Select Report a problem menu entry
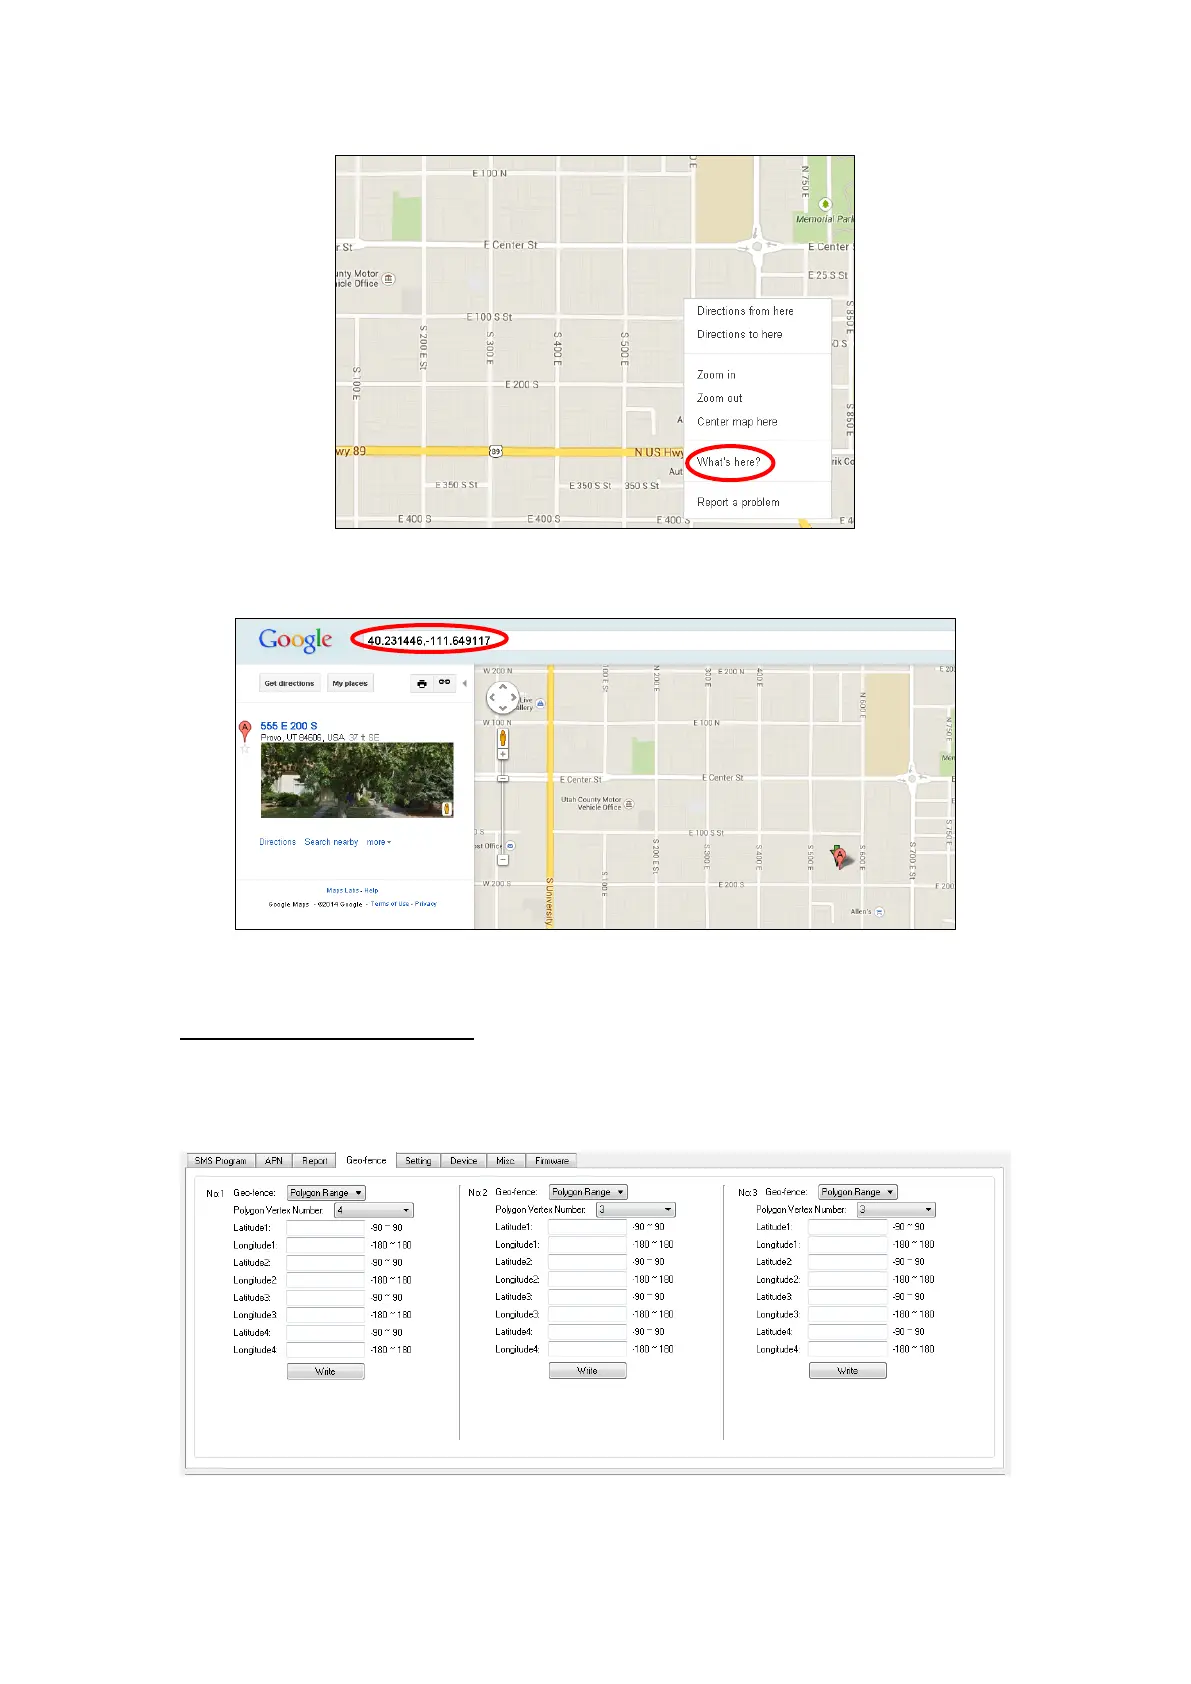This screenshot has width=1191, height=1684. 738,502
